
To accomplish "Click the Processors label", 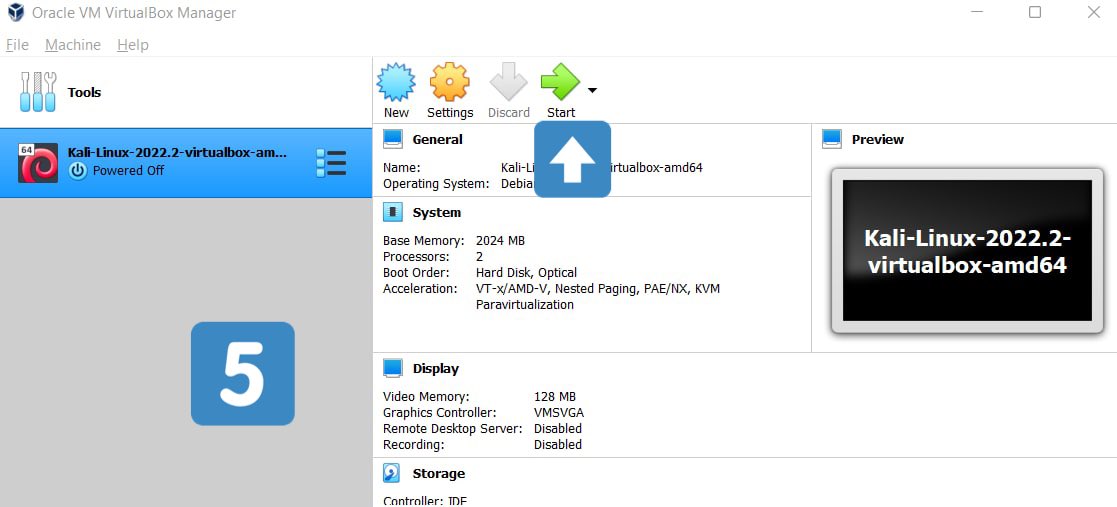I will [x=416, y=256].
